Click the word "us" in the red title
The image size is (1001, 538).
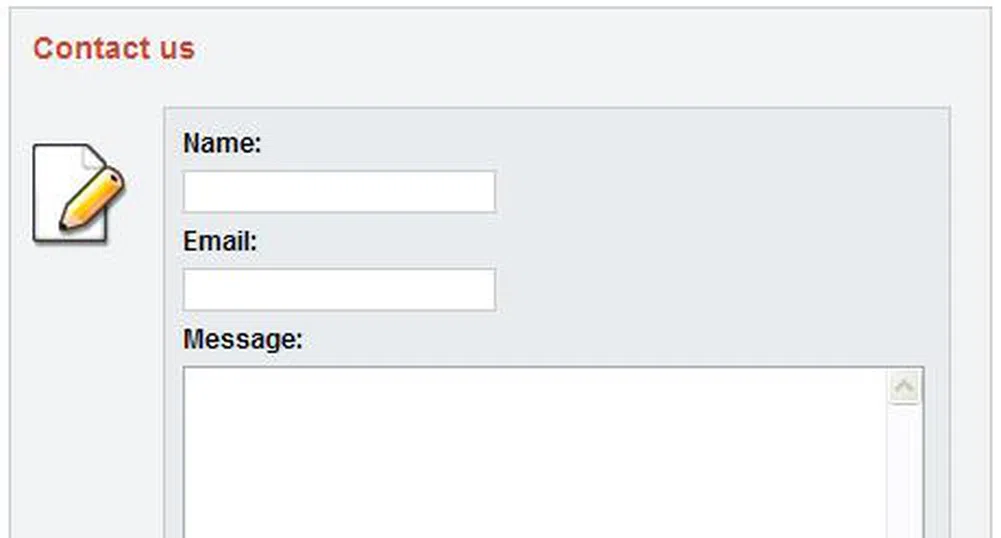[176, 49]
